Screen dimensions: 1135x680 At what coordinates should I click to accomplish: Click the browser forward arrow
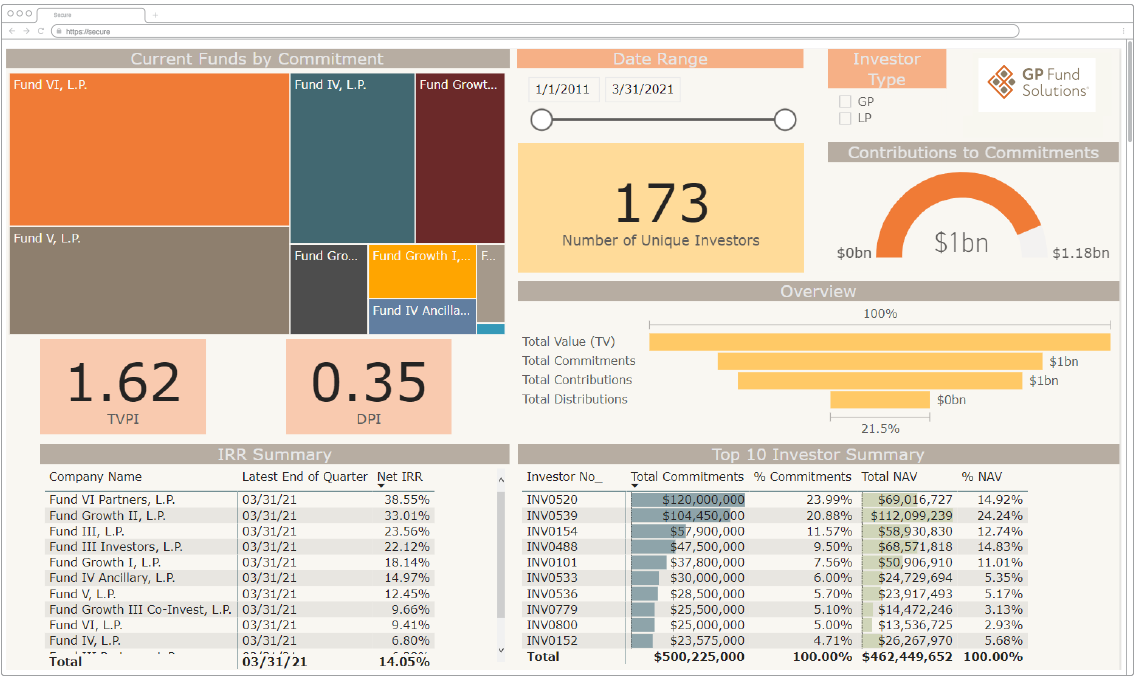point(27,31)
